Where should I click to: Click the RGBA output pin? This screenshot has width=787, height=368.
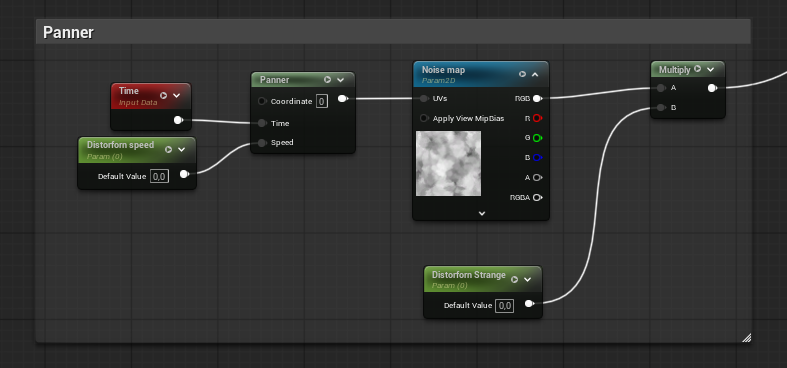pos(537,197)
